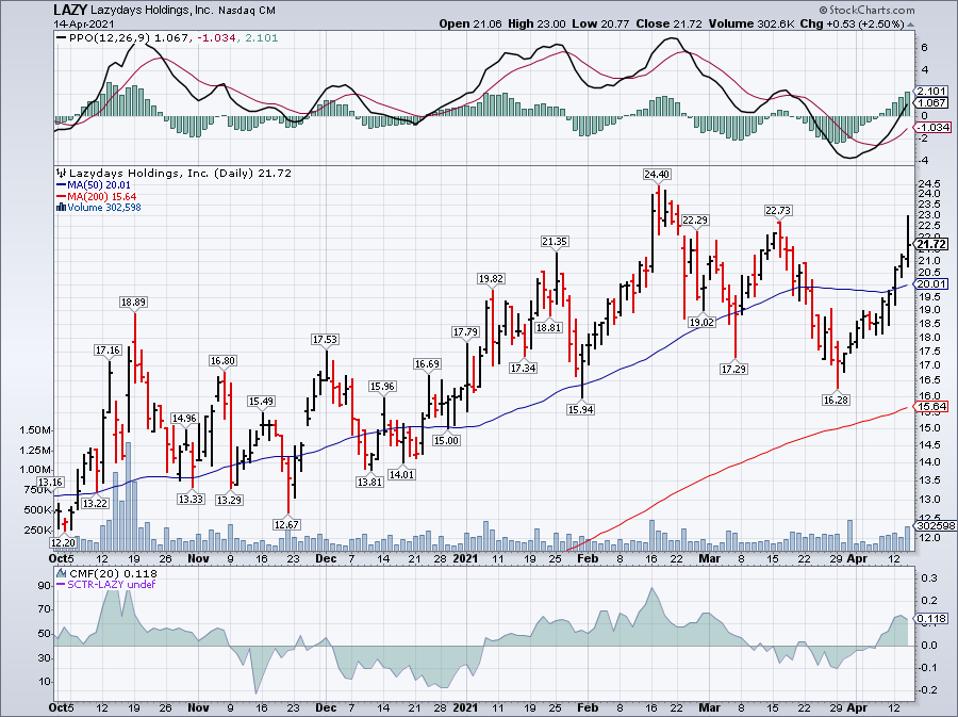Click the blue MA(50) legend line swatch
This screenshot has height=717, width=958.
point(60,185)
